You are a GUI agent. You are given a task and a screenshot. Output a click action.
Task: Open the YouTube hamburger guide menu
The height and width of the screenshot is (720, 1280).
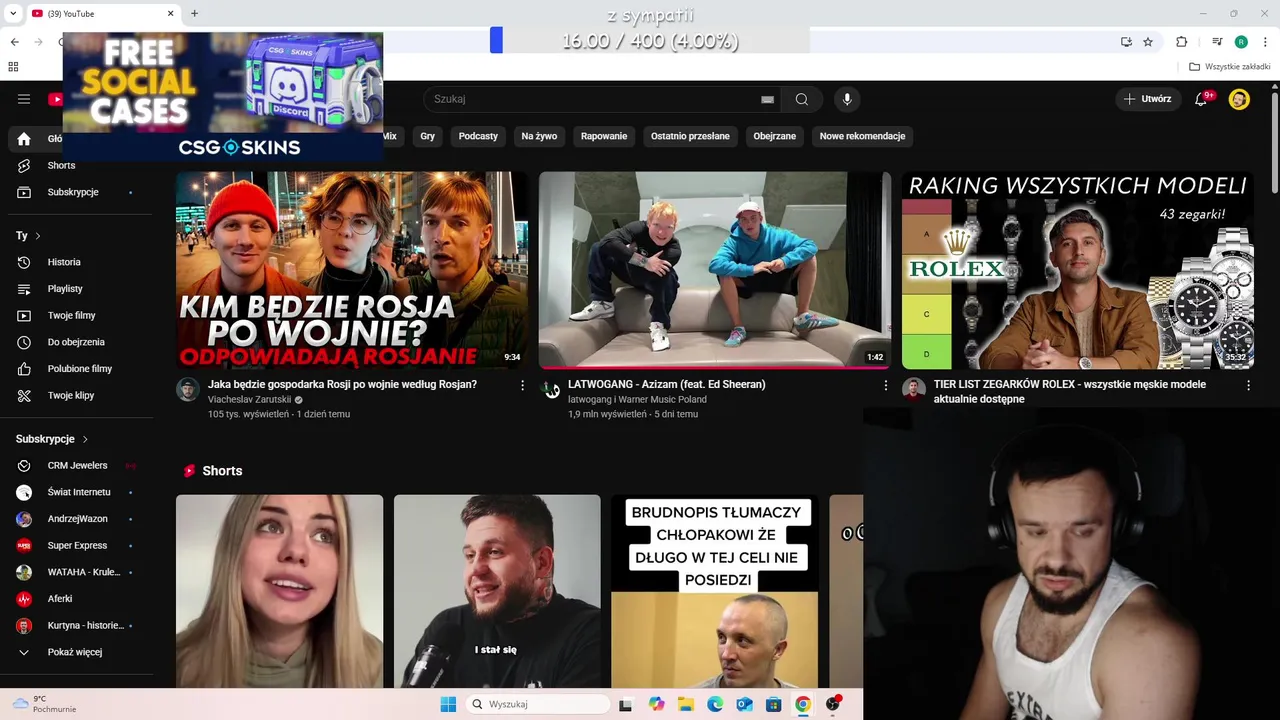click(x=24, y=99)
